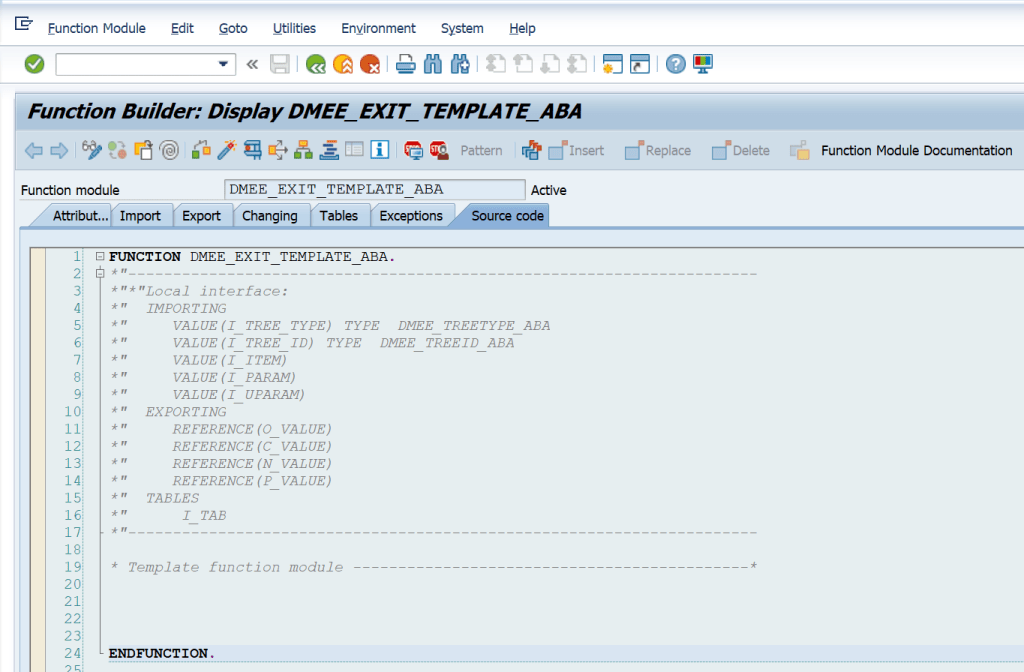Click the Help question mark icon
This screenshot has width=1024, height=672.
tap(674, 63)
